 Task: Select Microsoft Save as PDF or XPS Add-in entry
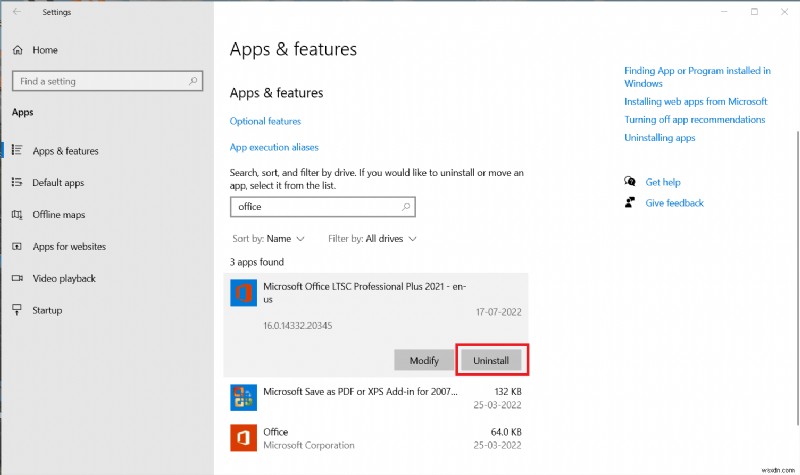pos(376,398)
